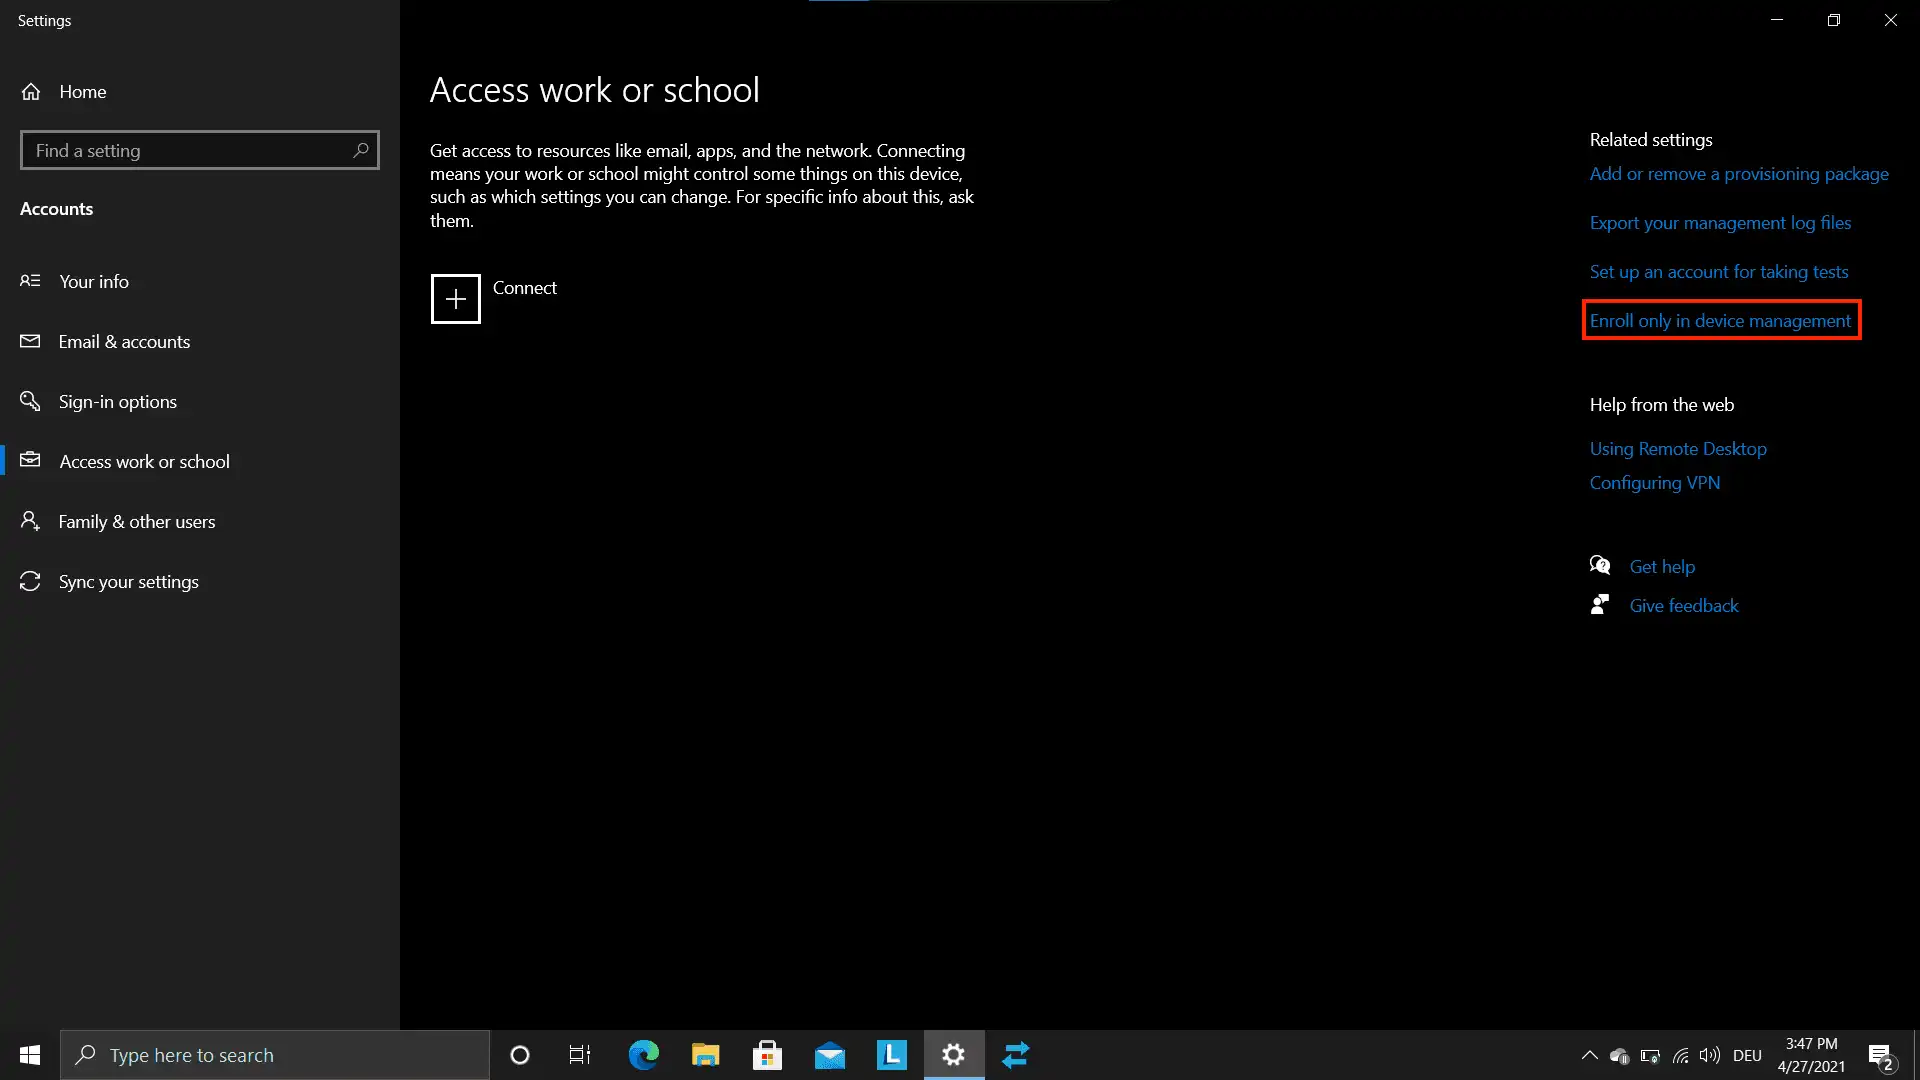Click the magnifier icon in settings search
The width and height of the screenshot is (1920, 1080).
361,150
